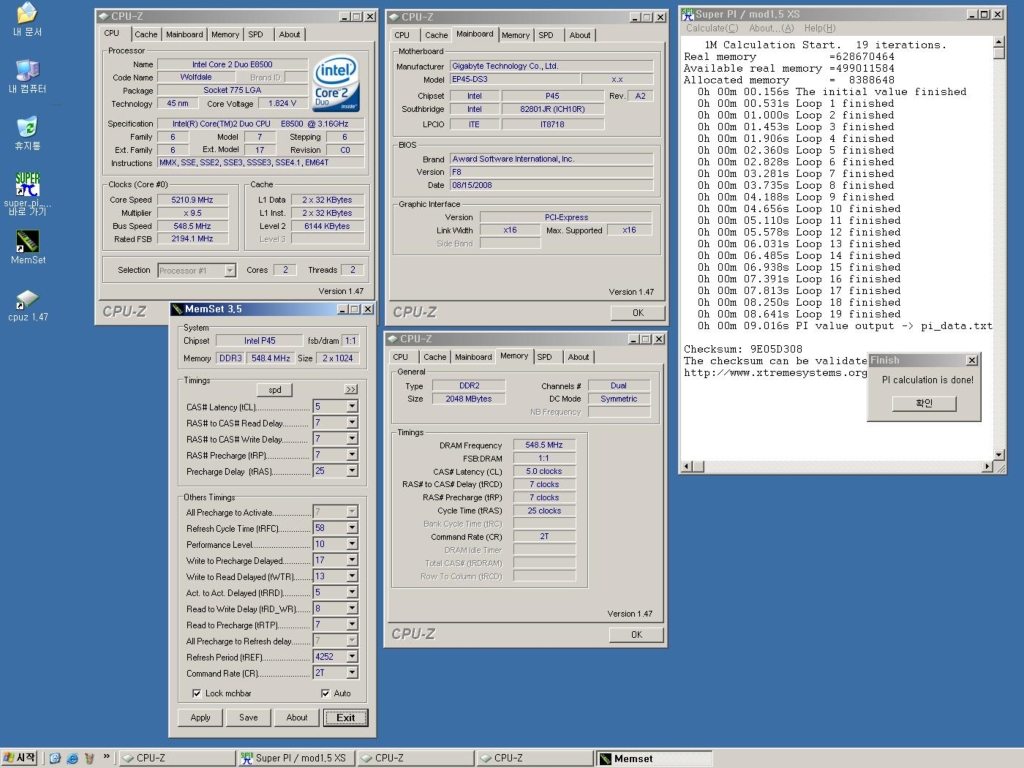Image resolution: width=1024 pixels, height=768 pixels.
Task: Click the spd button in MemSet Timings
Action: [x=275, y=390]
